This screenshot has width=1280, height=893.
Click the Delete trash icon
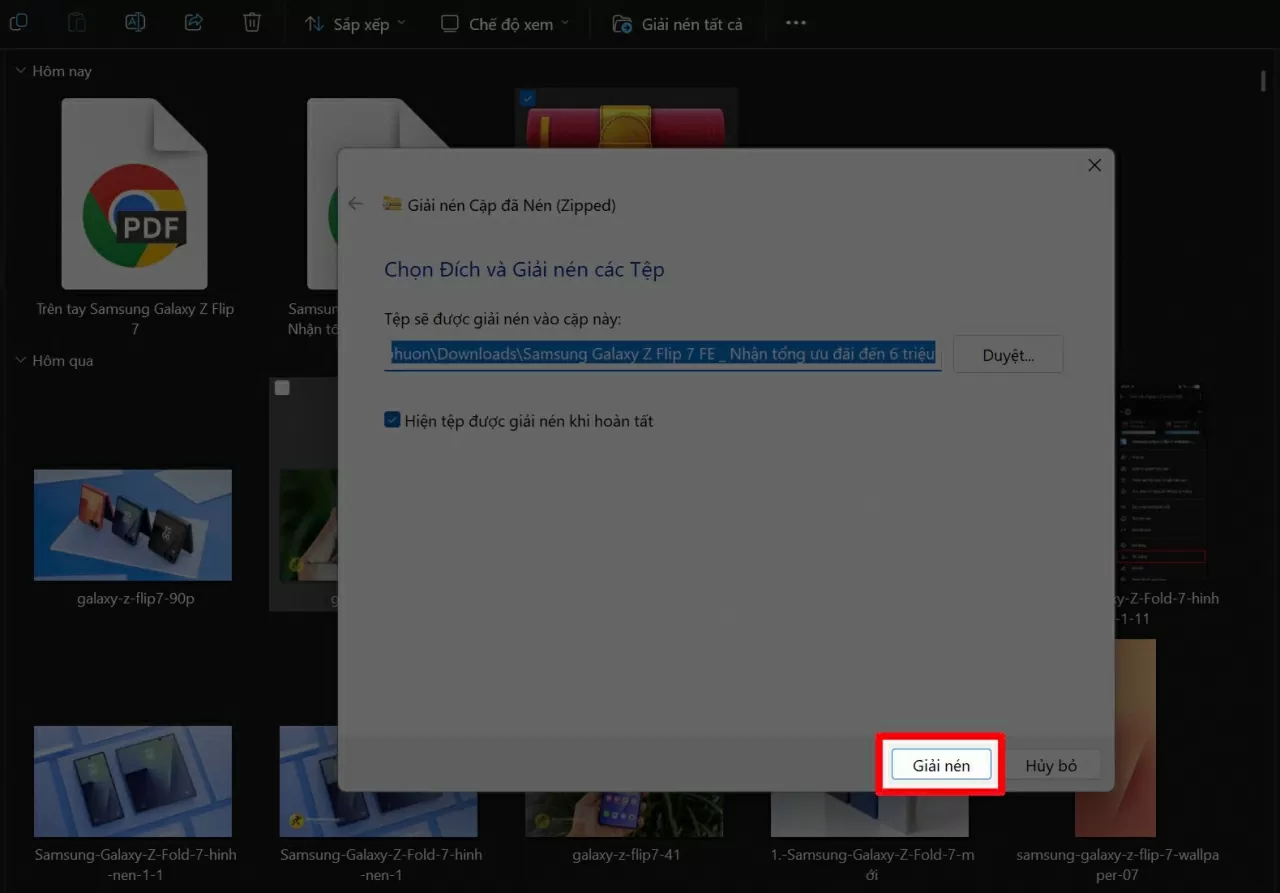coord(251,23)
